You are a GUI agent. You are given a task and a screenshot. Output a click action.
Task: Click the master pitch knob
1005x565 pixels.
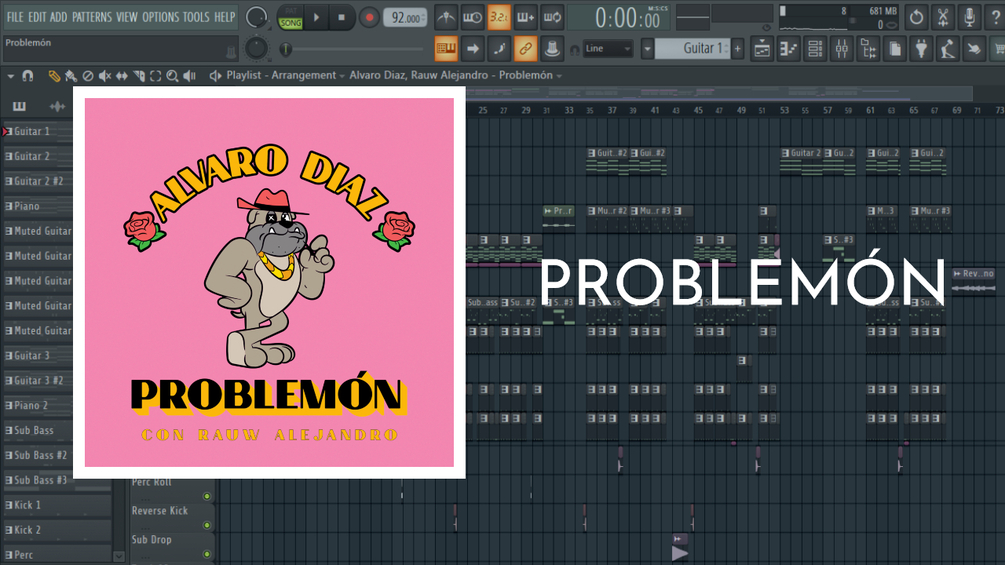coord(256,48)
